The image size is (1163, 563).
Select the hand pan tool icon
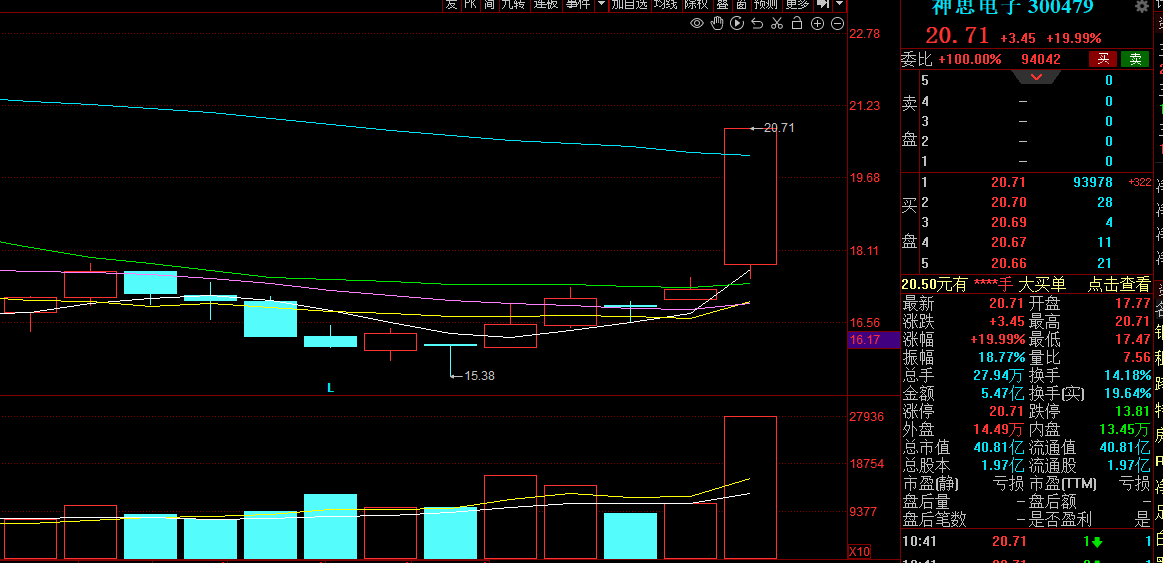click(716, 24)
